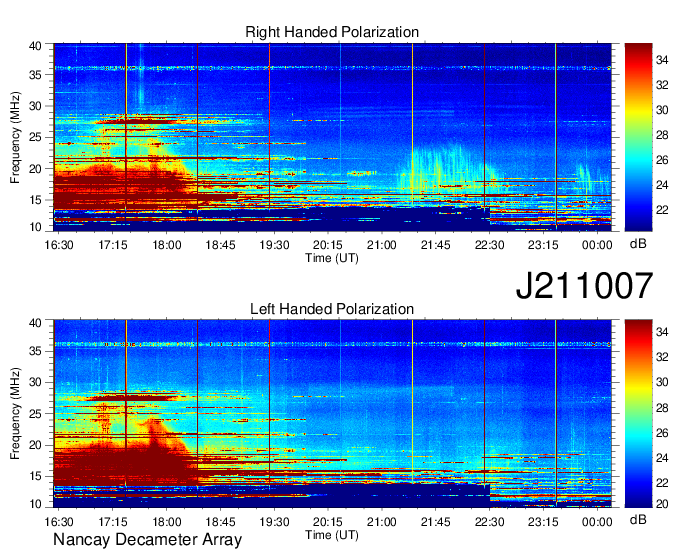Click 18:45 tick on top plot time axis
The image size is (680, 552).
pos(220,245)
